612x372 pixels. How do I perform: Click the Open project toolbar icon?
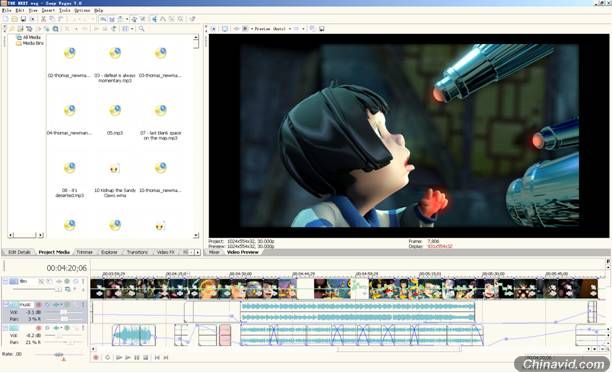tap(14, 19)
